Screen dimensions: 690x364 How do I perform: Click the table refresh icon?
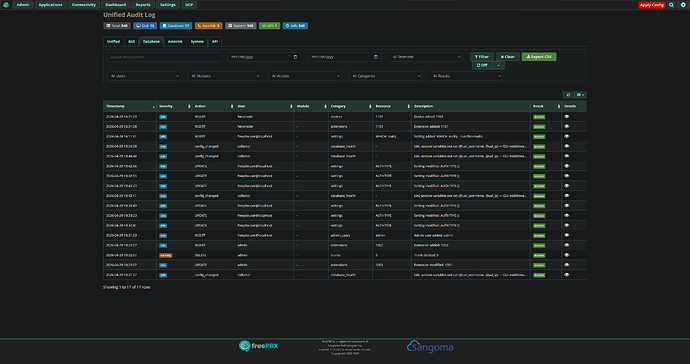pos(568,95)
